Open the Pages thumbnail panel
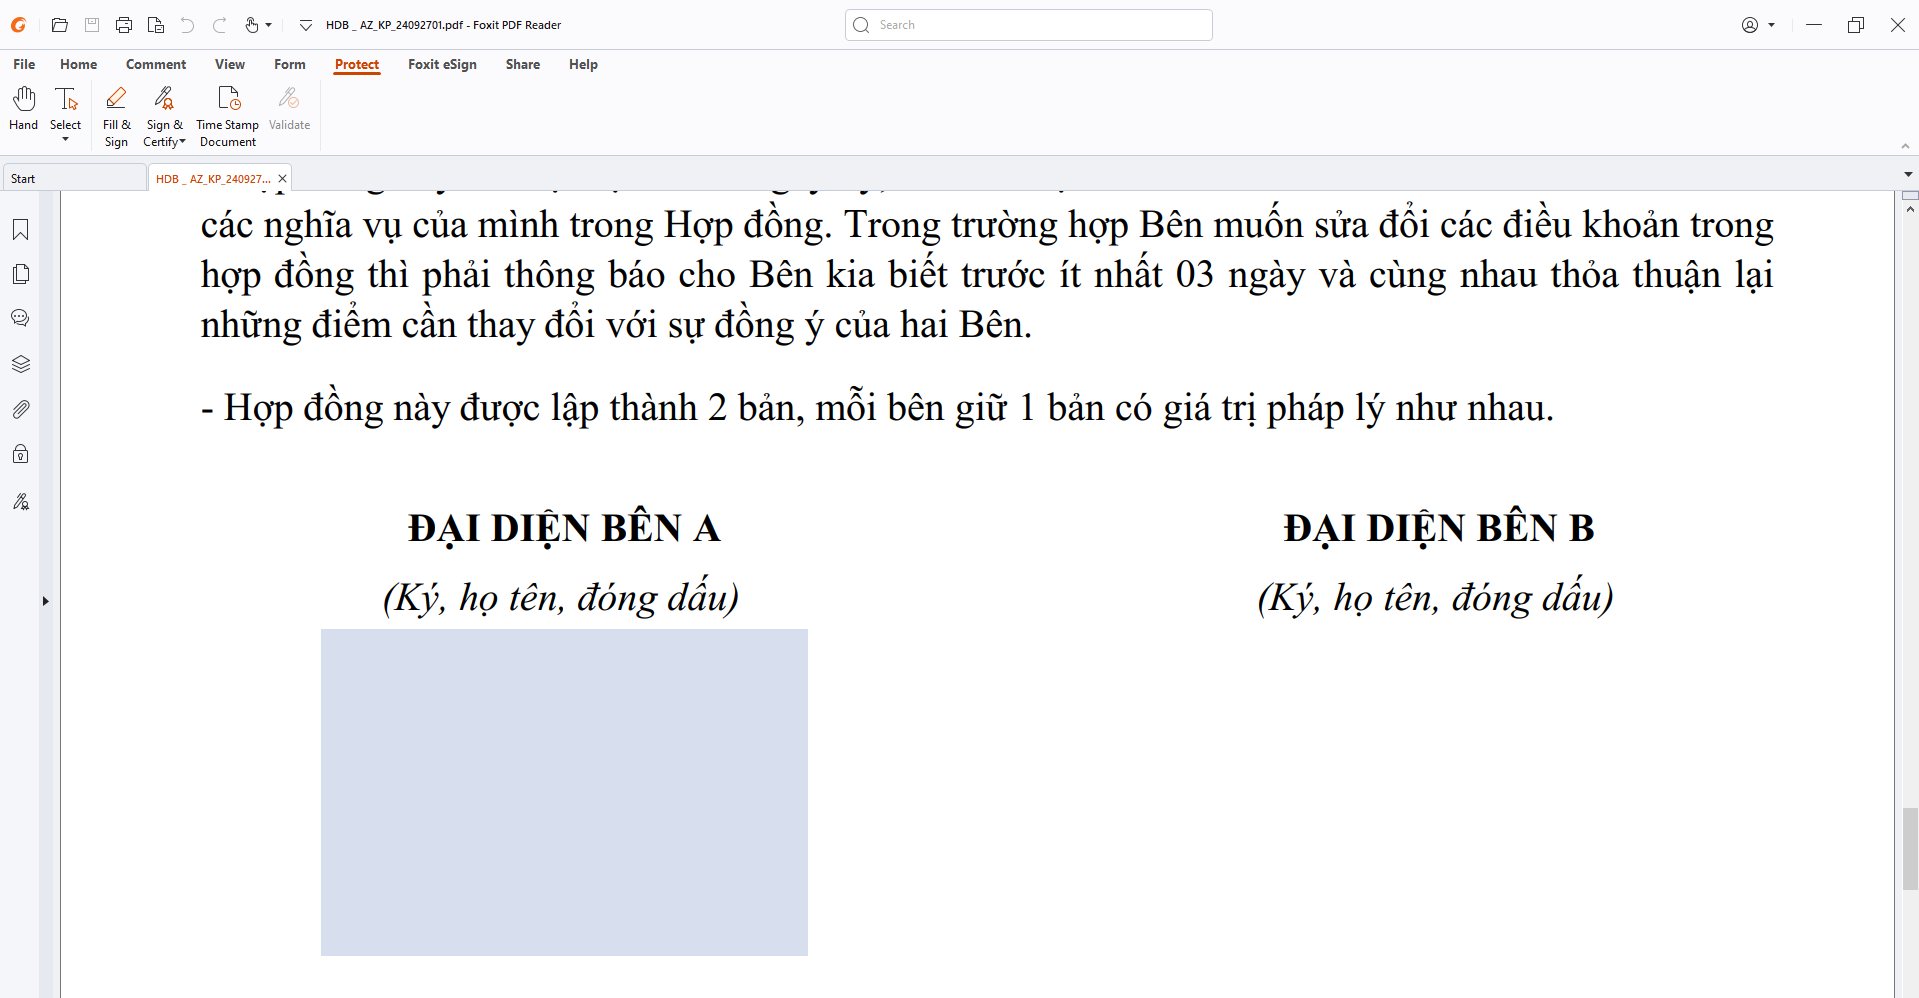This screenshot has height=998, width=1919. click(x=20, y=274)
